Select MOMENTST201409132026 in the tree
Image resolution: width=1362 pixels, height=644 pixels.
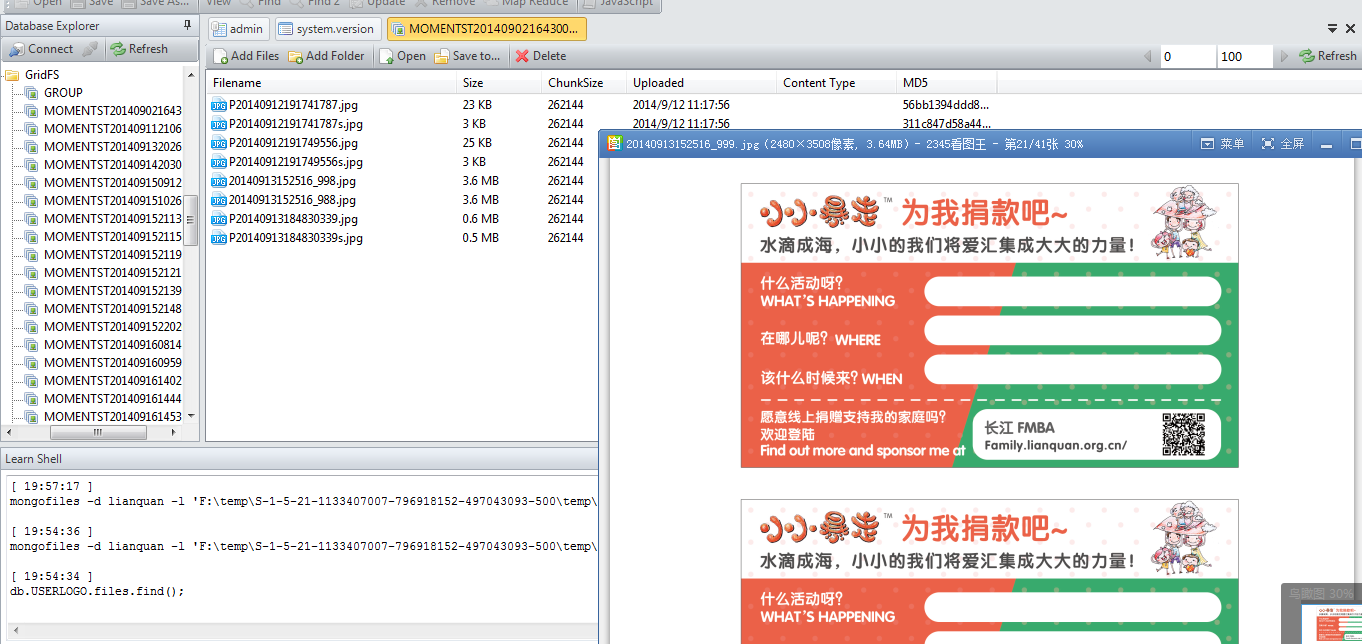tap(104, 146)
